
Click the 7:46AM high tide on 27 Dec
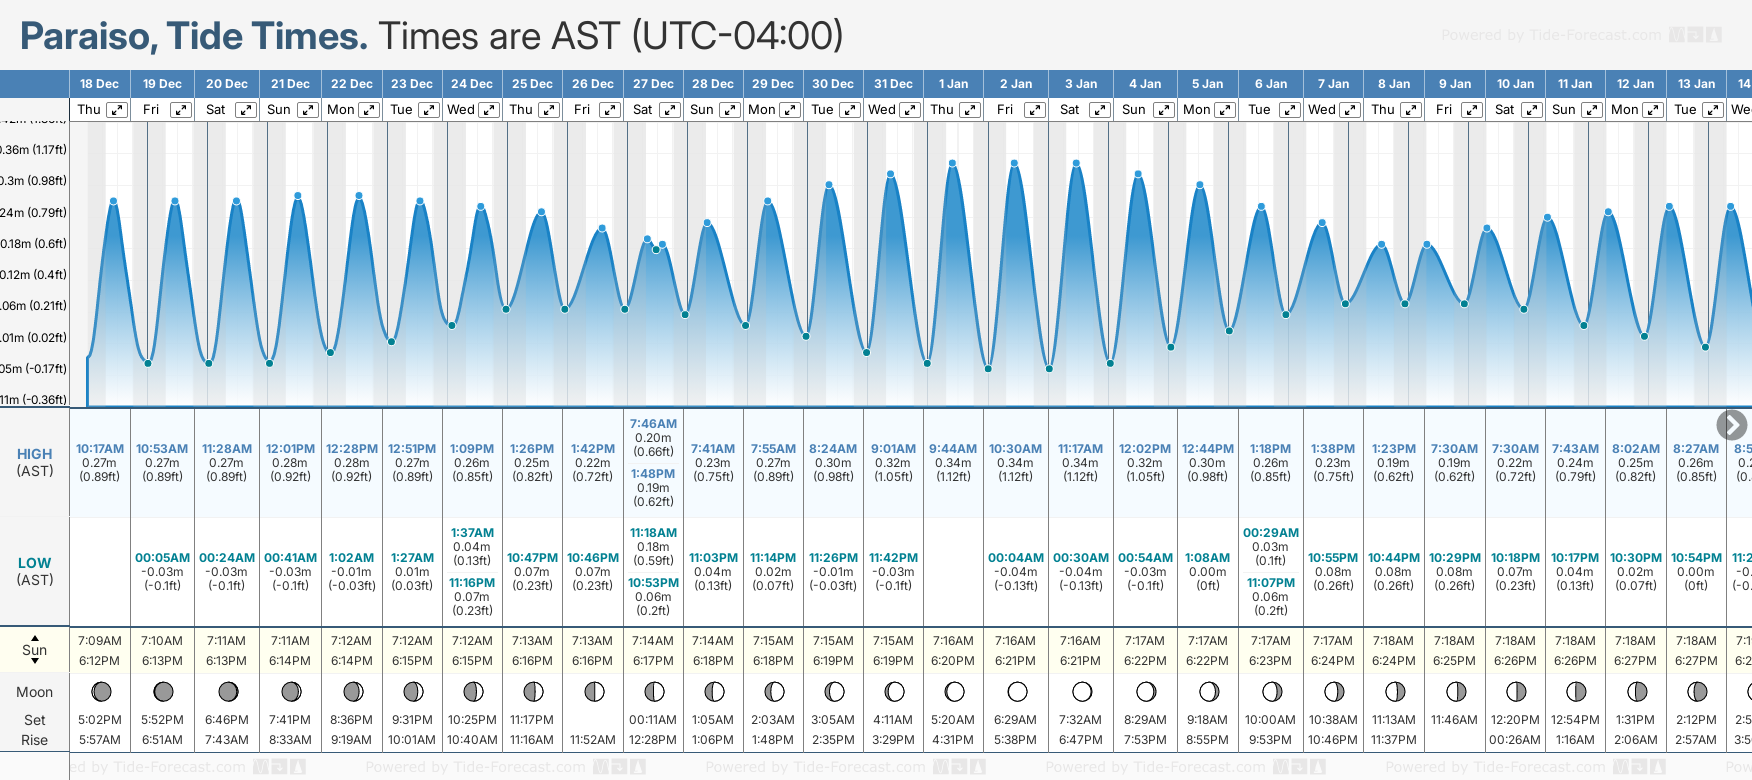click(x=653, y=424)
